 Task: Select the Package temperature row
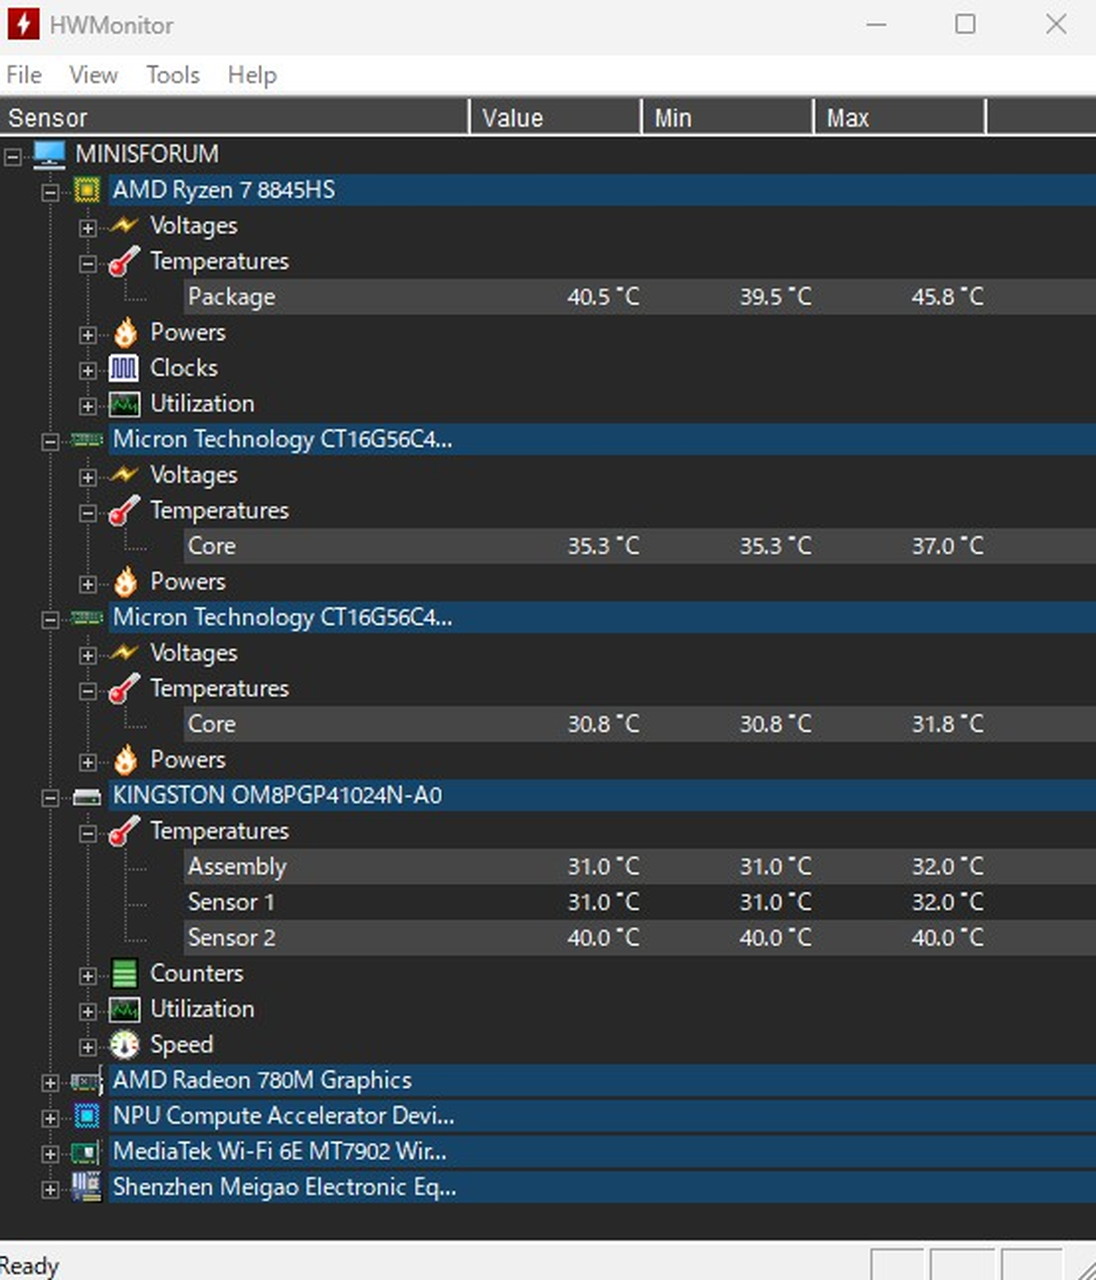tap(231, 297)
